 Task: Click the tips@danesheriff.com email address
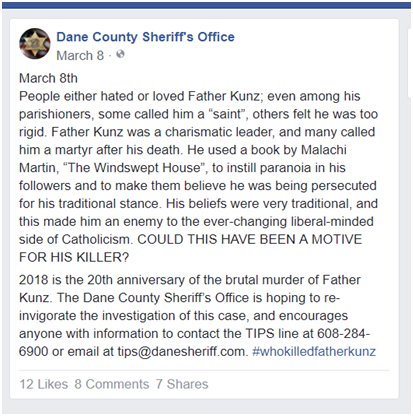[x=183, y=352]
